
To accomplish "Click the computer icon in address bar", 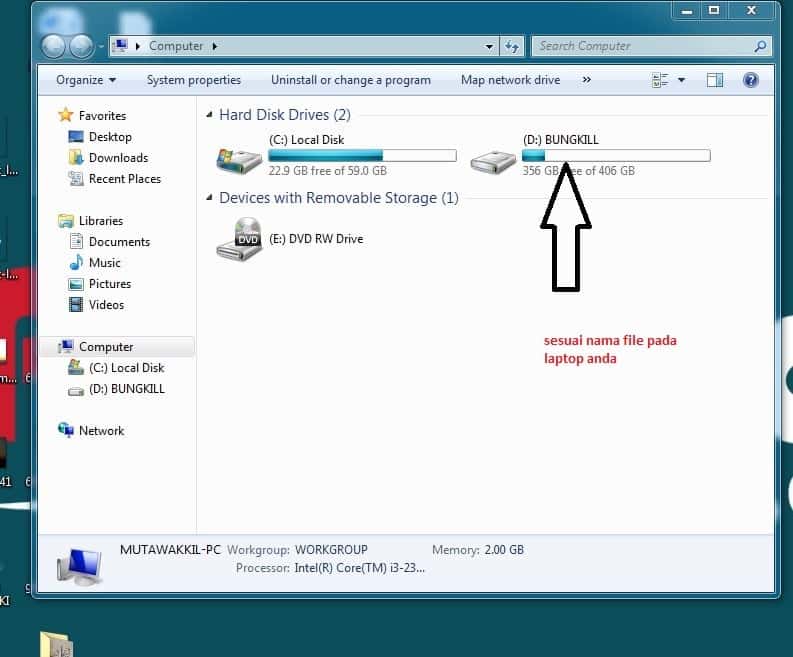I will point(120,46).
